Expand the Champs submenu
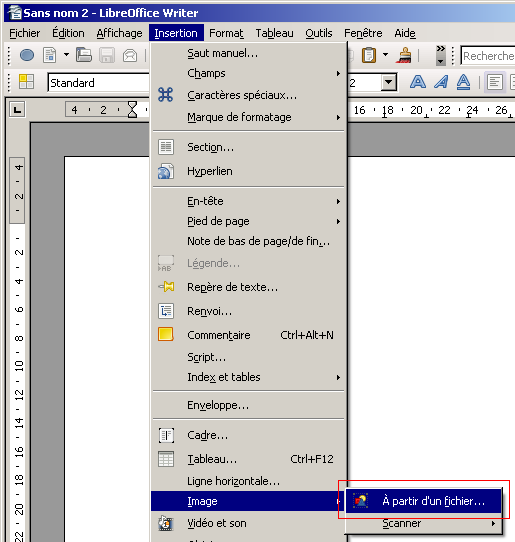 pyautogui.click(x=249, y=73)
